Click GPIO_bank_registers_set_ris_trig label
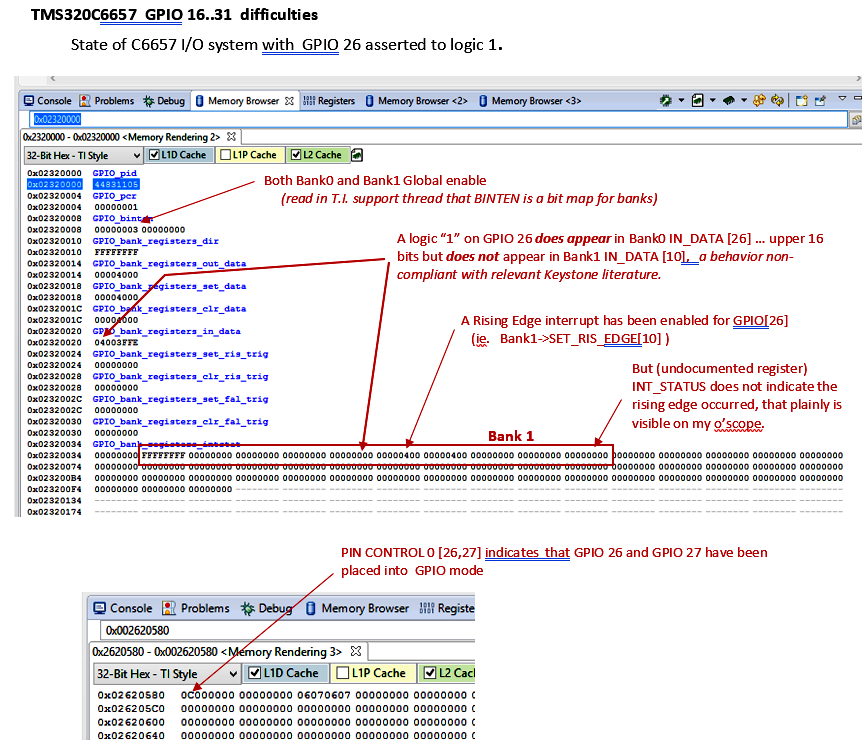This screenshot has height=752, width=868. [x=180, y=354]
